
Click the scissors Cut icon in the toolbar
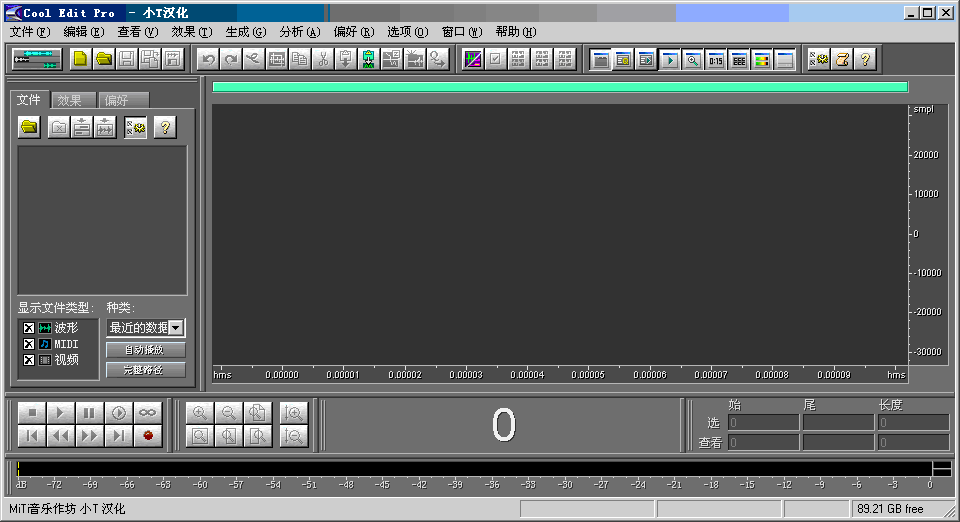[x=323, y=59]
